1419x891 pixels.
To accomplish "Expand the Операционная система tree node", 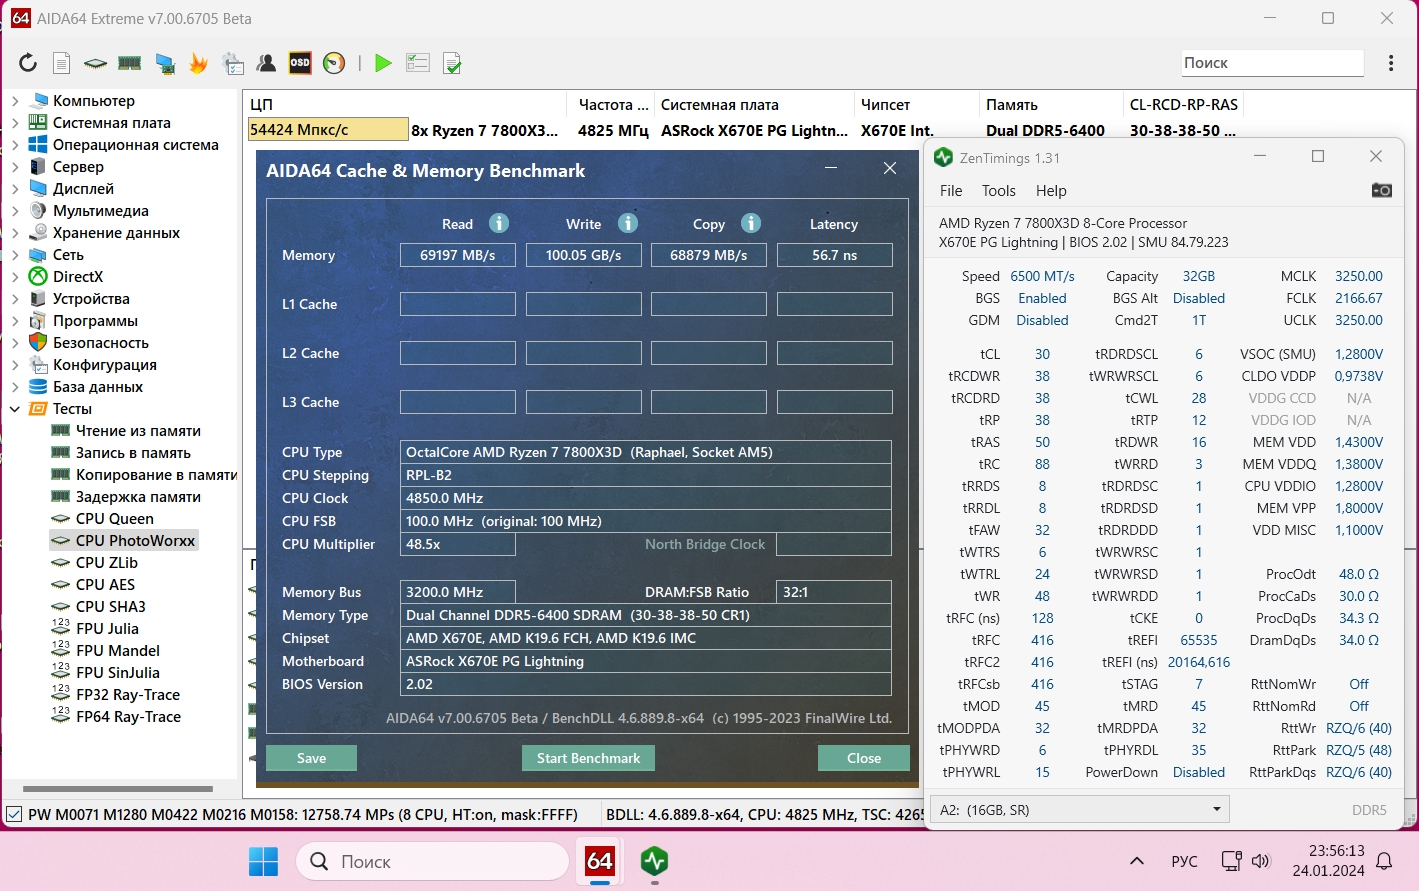I will point(15,145).
